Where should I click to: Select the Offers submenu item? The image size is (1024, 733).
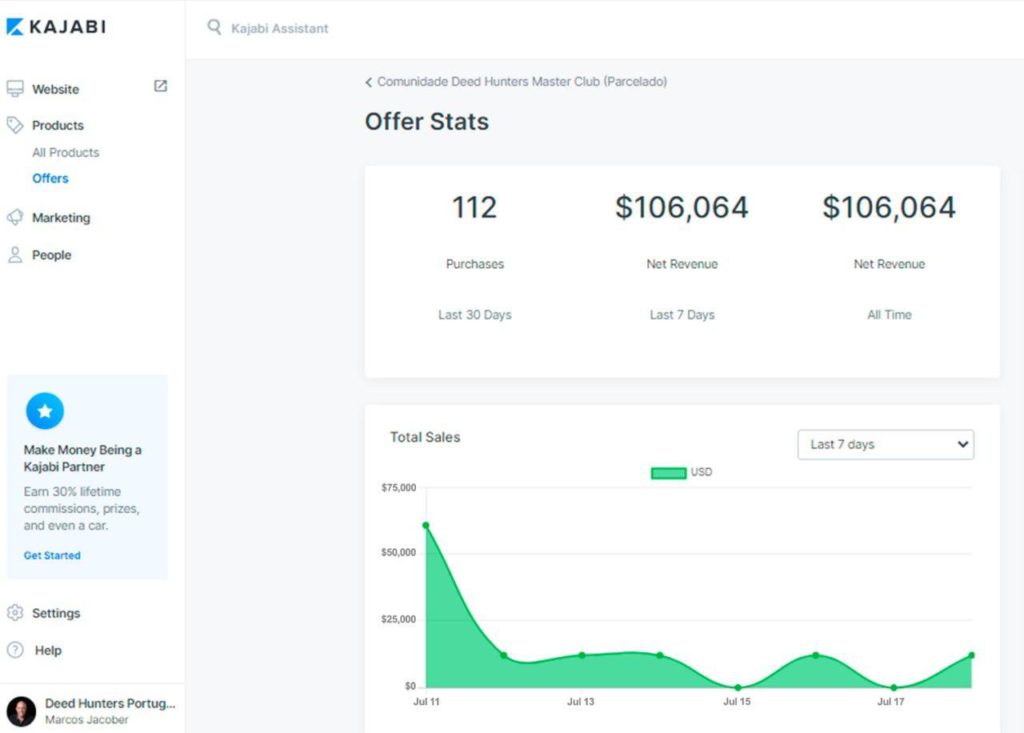[x=50, y=178]
